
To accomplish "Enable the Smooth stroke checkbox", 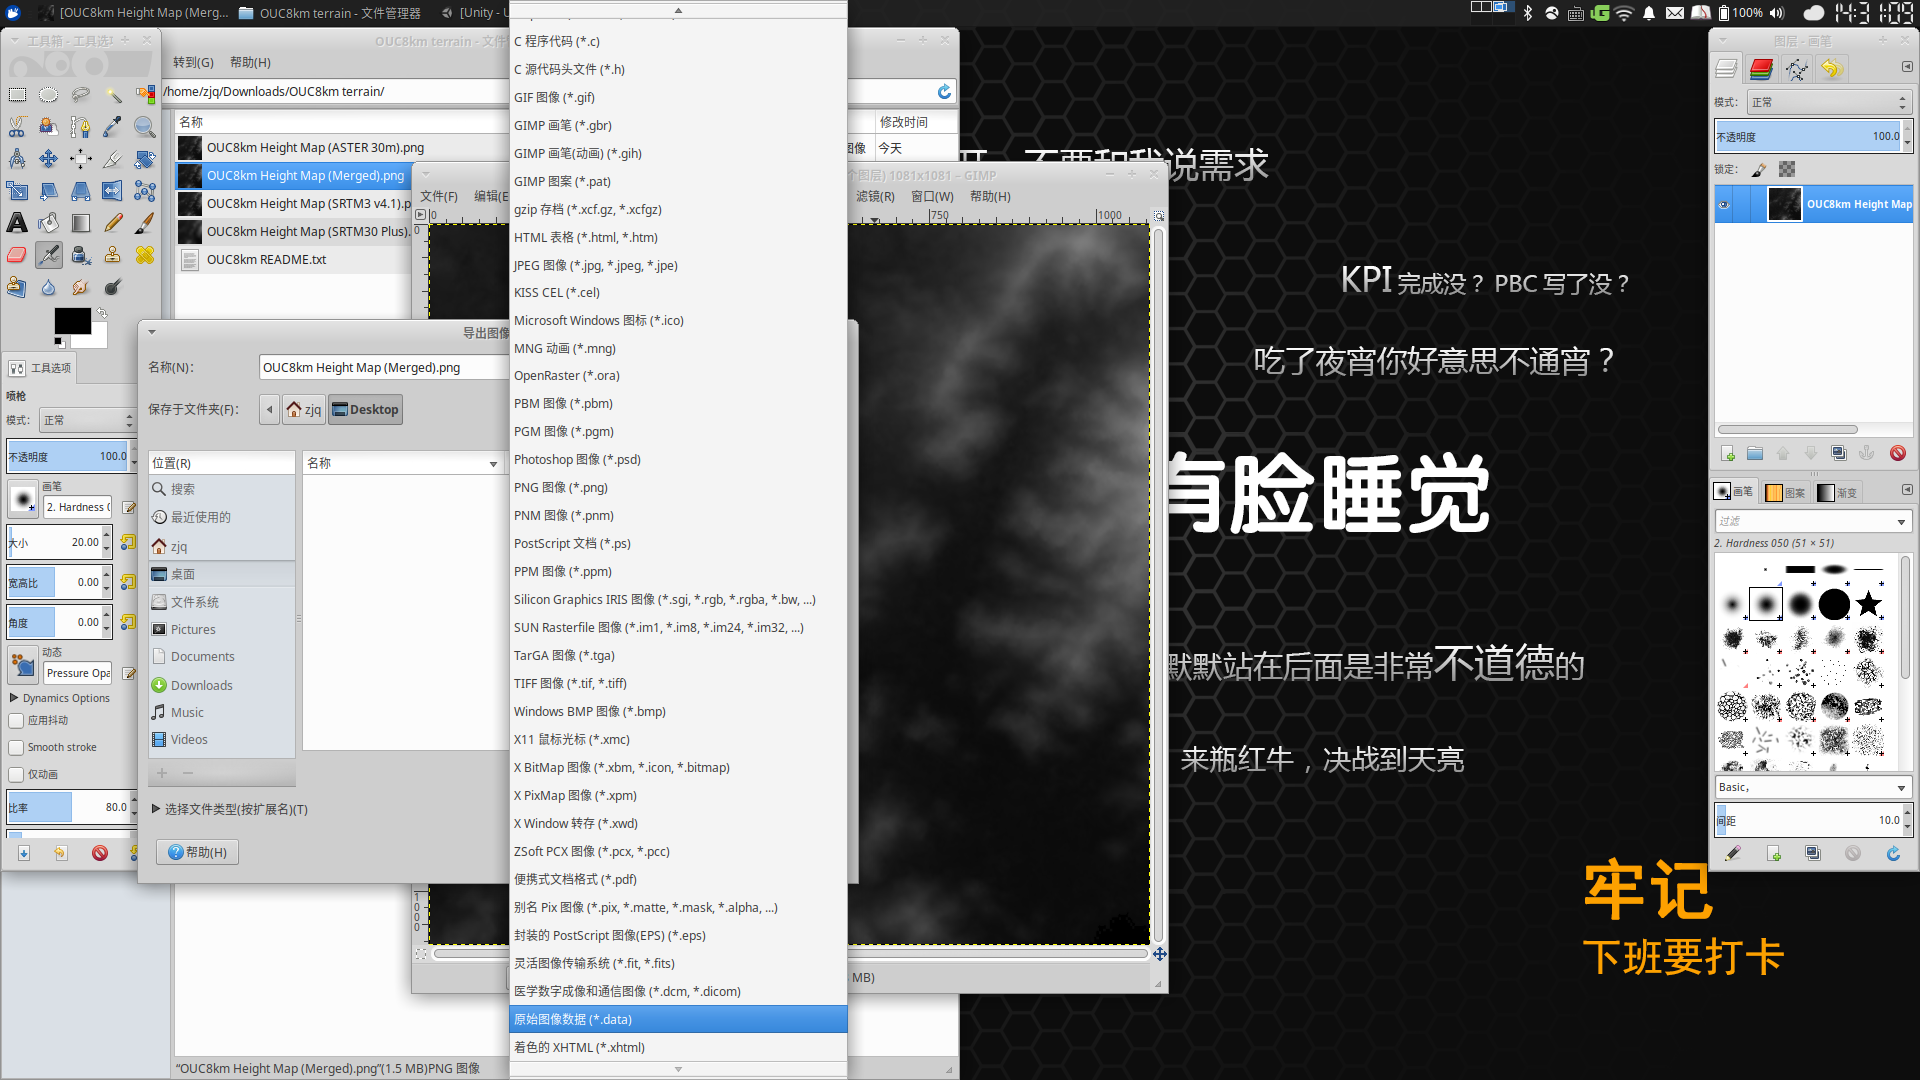I will (x=16, y=747).
